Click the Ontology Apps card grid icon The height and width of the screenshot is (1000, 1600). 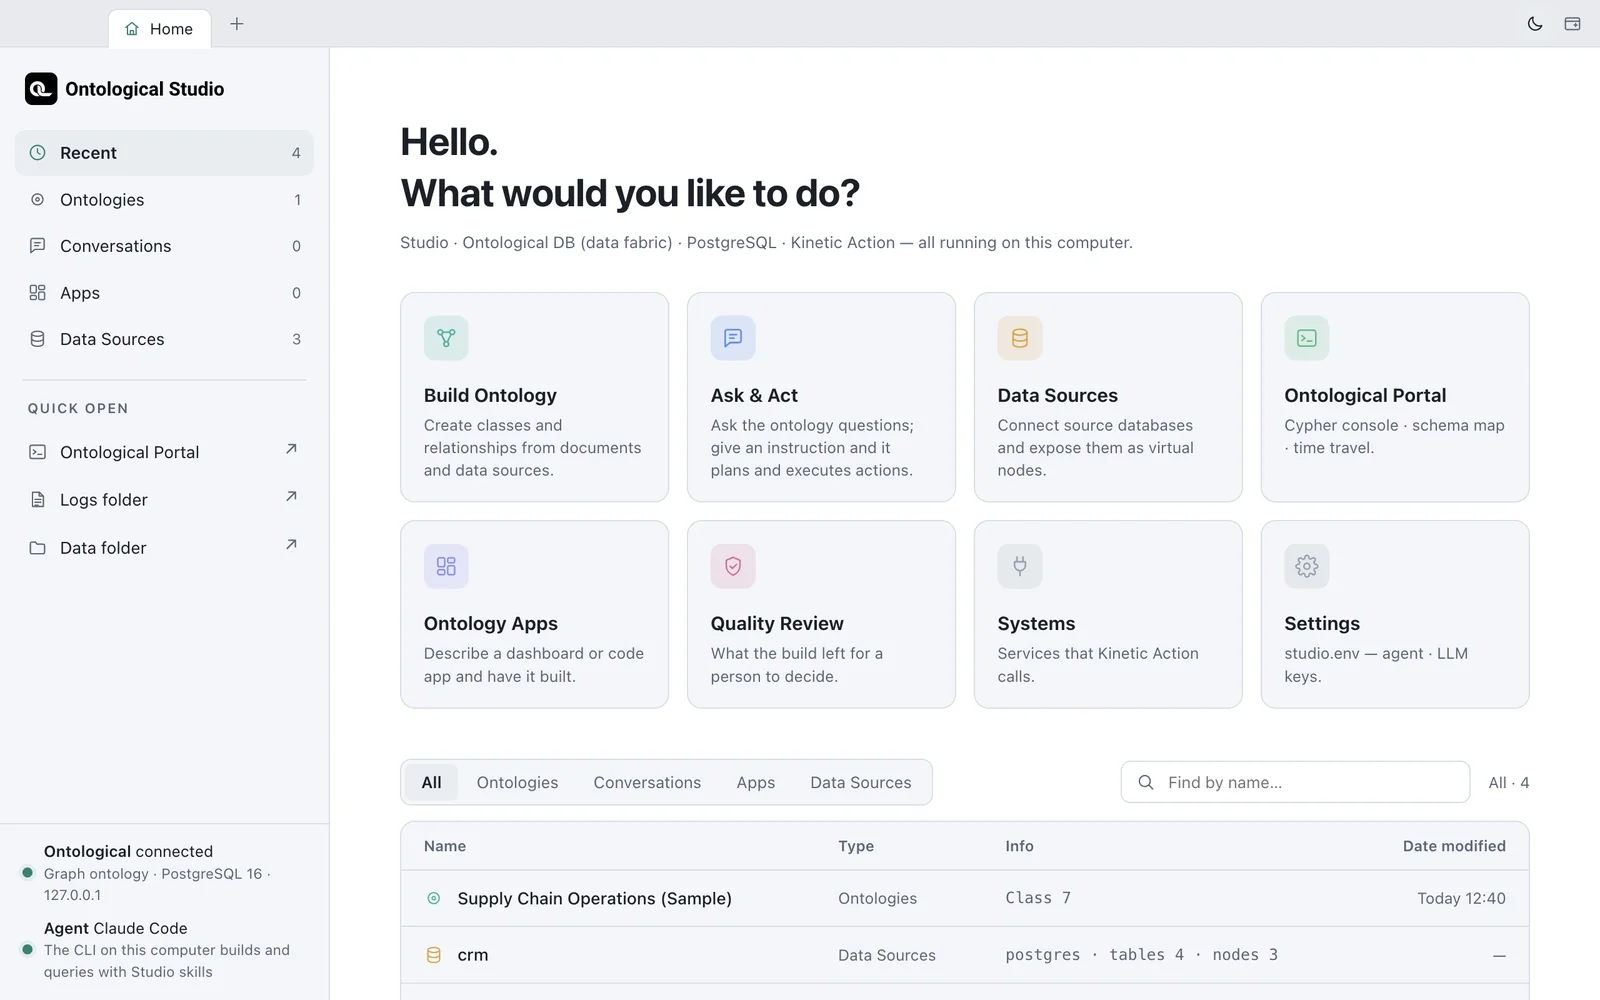[446, 566]
